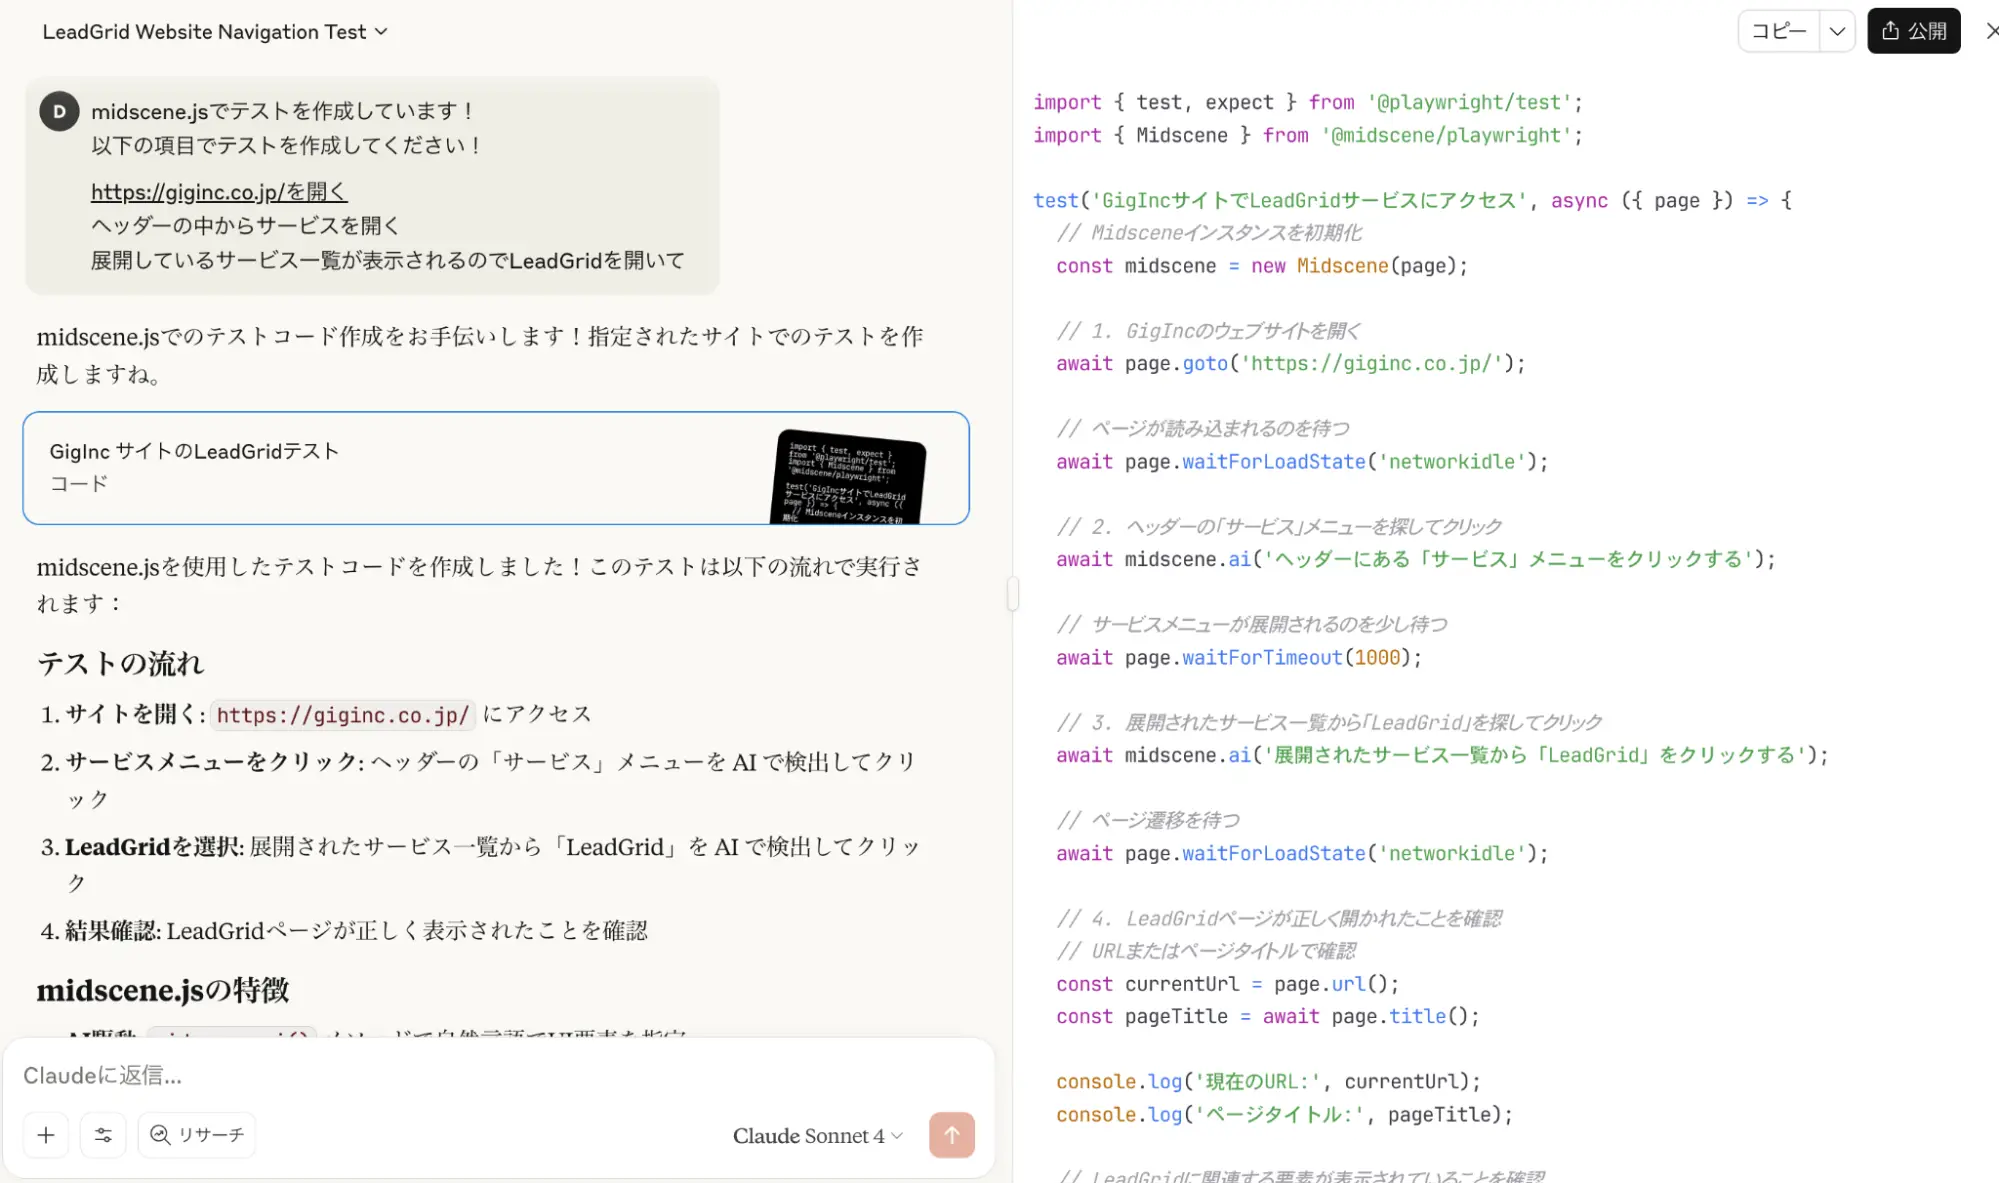Click the midscene.ai ヘッダーにある「サービス」 code line

click(1416, 560)
